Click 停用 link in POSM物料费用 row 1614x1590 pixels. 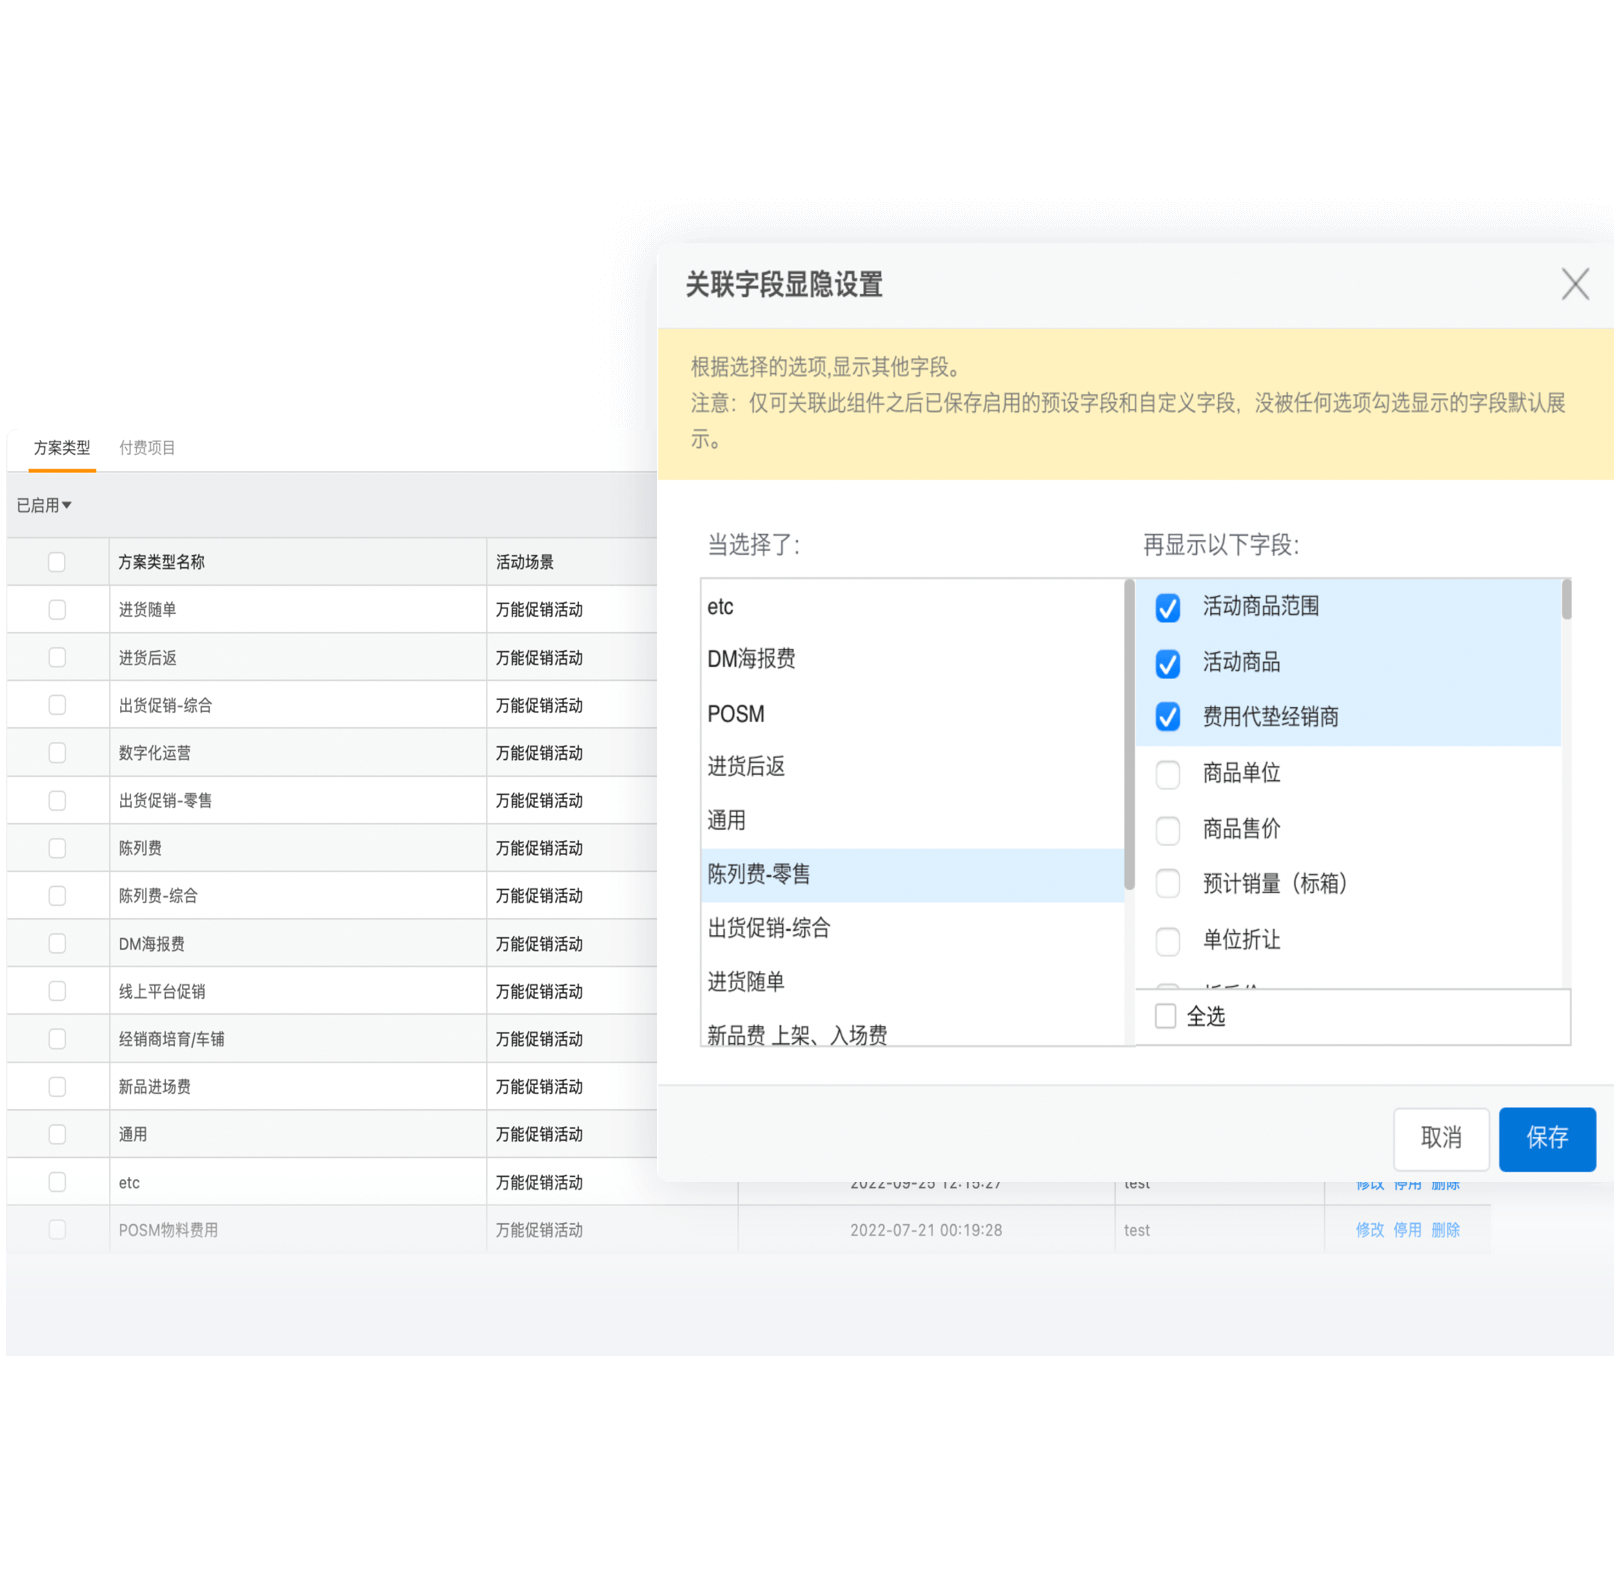[x=1407, y=1230]
